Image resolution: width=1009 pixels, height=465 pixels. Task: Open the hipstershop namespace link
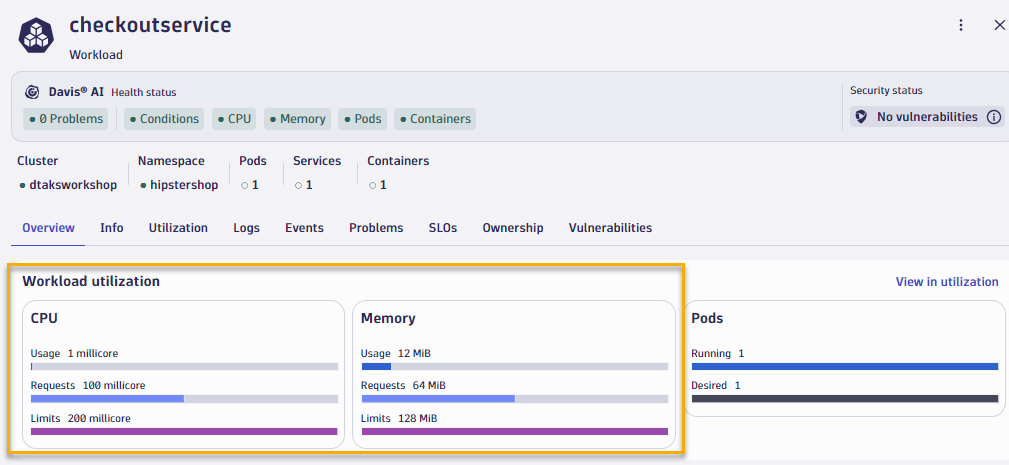(x=183, y=185)
